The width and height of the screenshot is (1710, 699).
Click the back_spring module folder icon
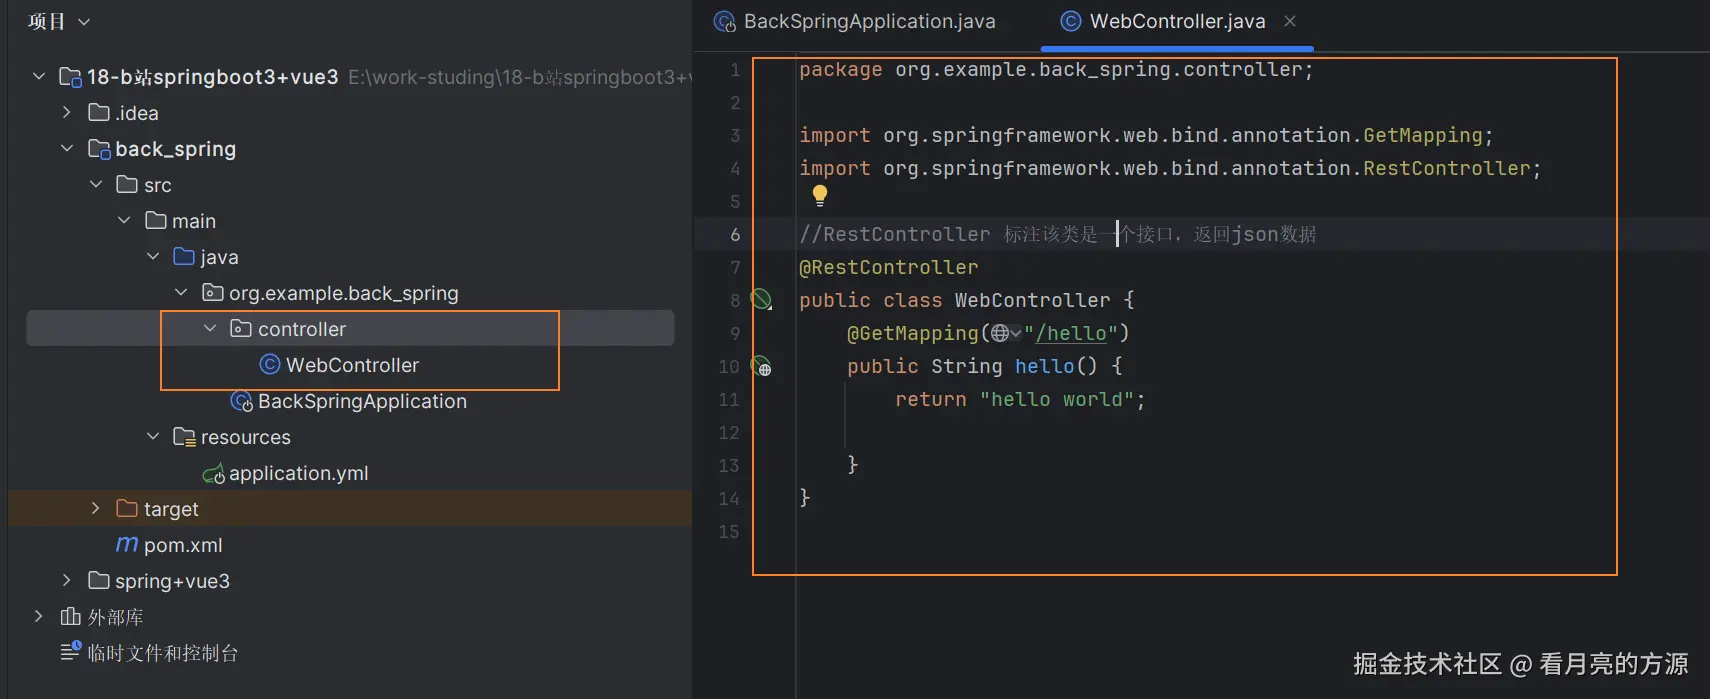pyautogui.click(x=99, y=149)
